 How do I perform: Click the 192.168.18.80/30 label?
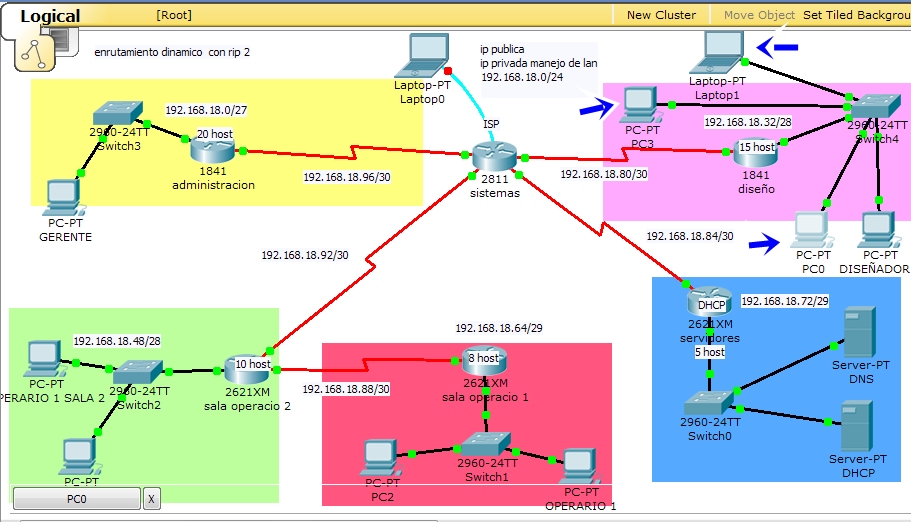tap(604, 174)
